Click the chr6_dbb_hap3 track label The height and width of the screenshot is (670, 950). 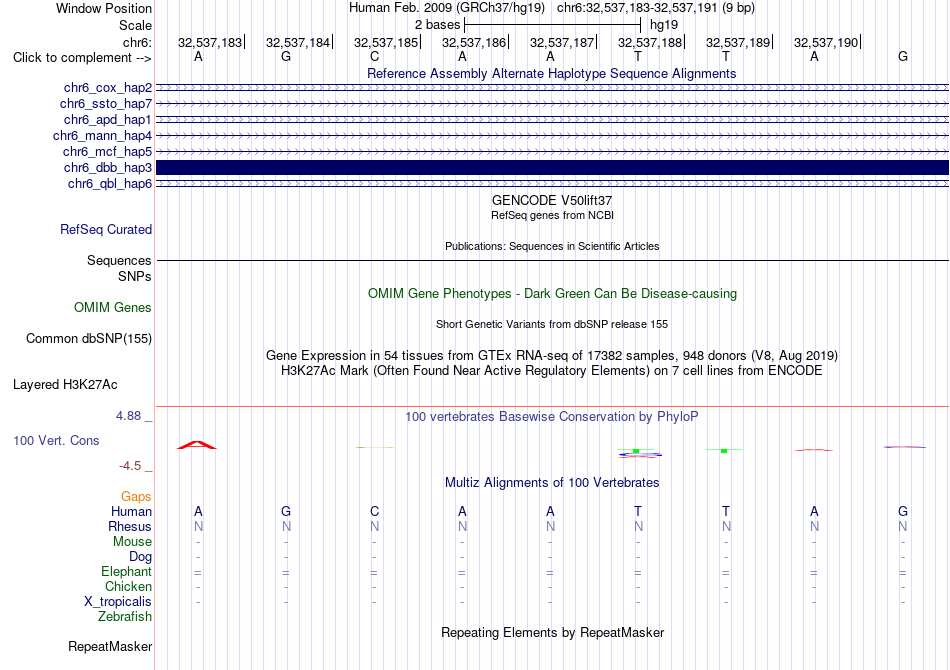pos(108,168)
